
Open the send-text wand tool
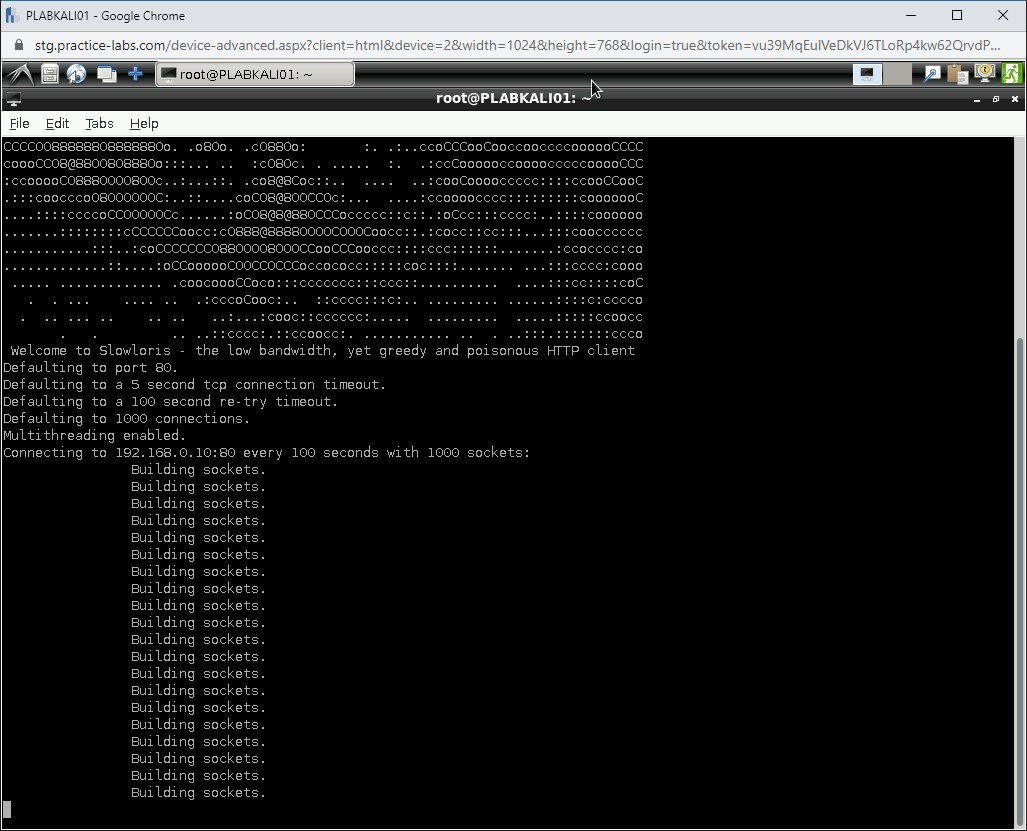[x=933, y=73]
